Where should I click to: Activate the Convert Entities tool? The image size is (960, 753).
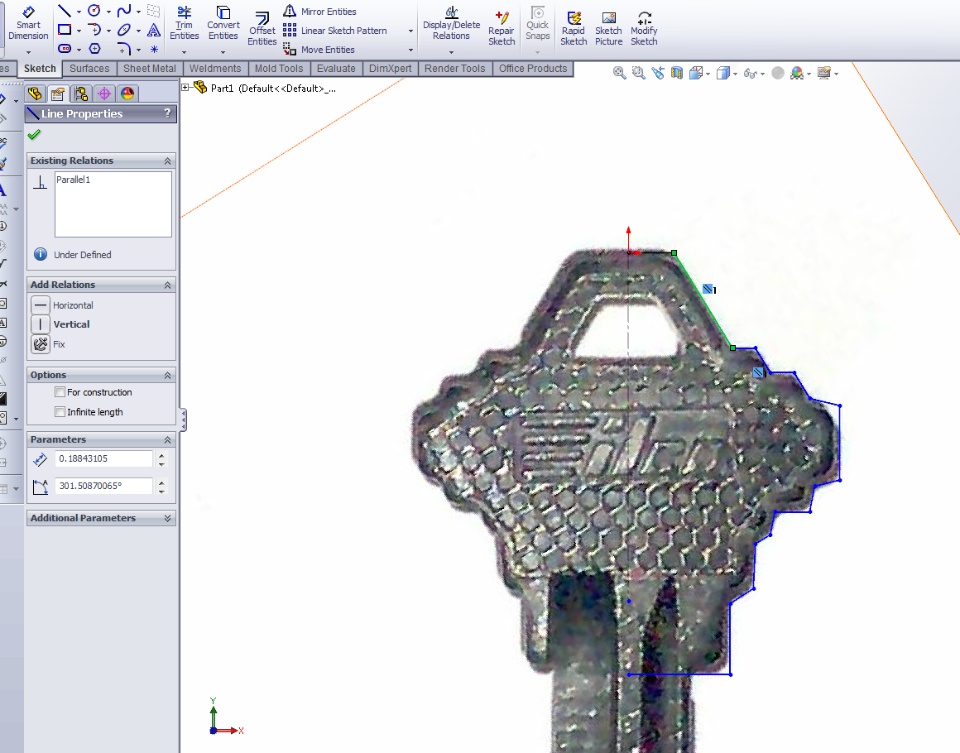223,23
